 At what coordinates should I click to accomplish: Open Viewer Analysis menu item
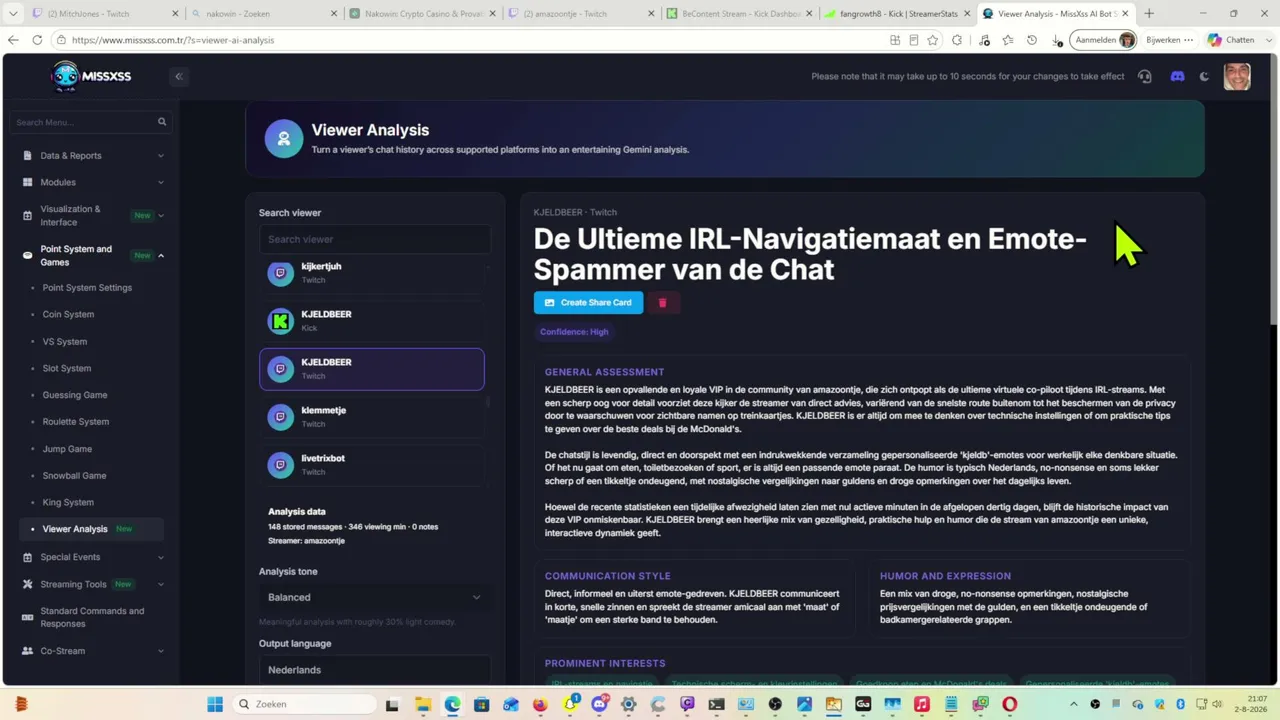pos(91,529)
